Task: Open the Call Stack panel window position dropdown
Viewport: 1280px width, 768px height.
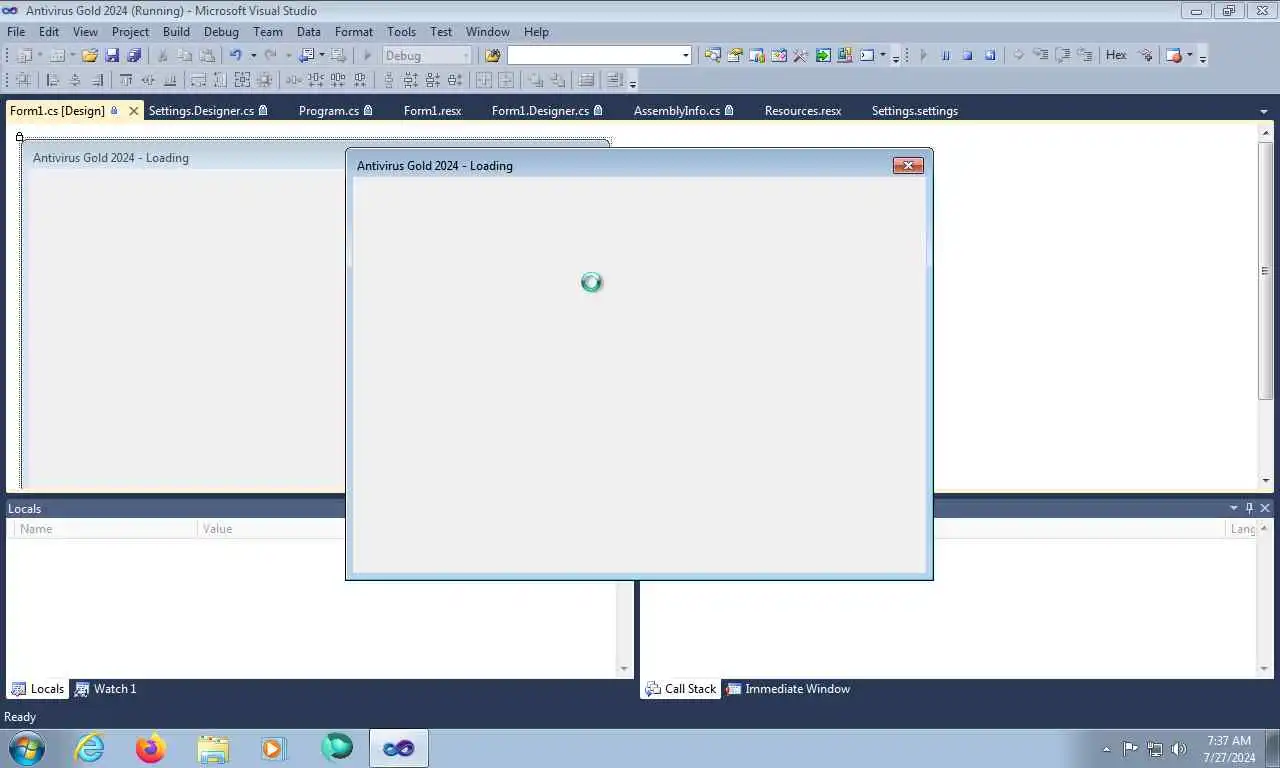Action: pyautogui.click(x=1234, y=508)
